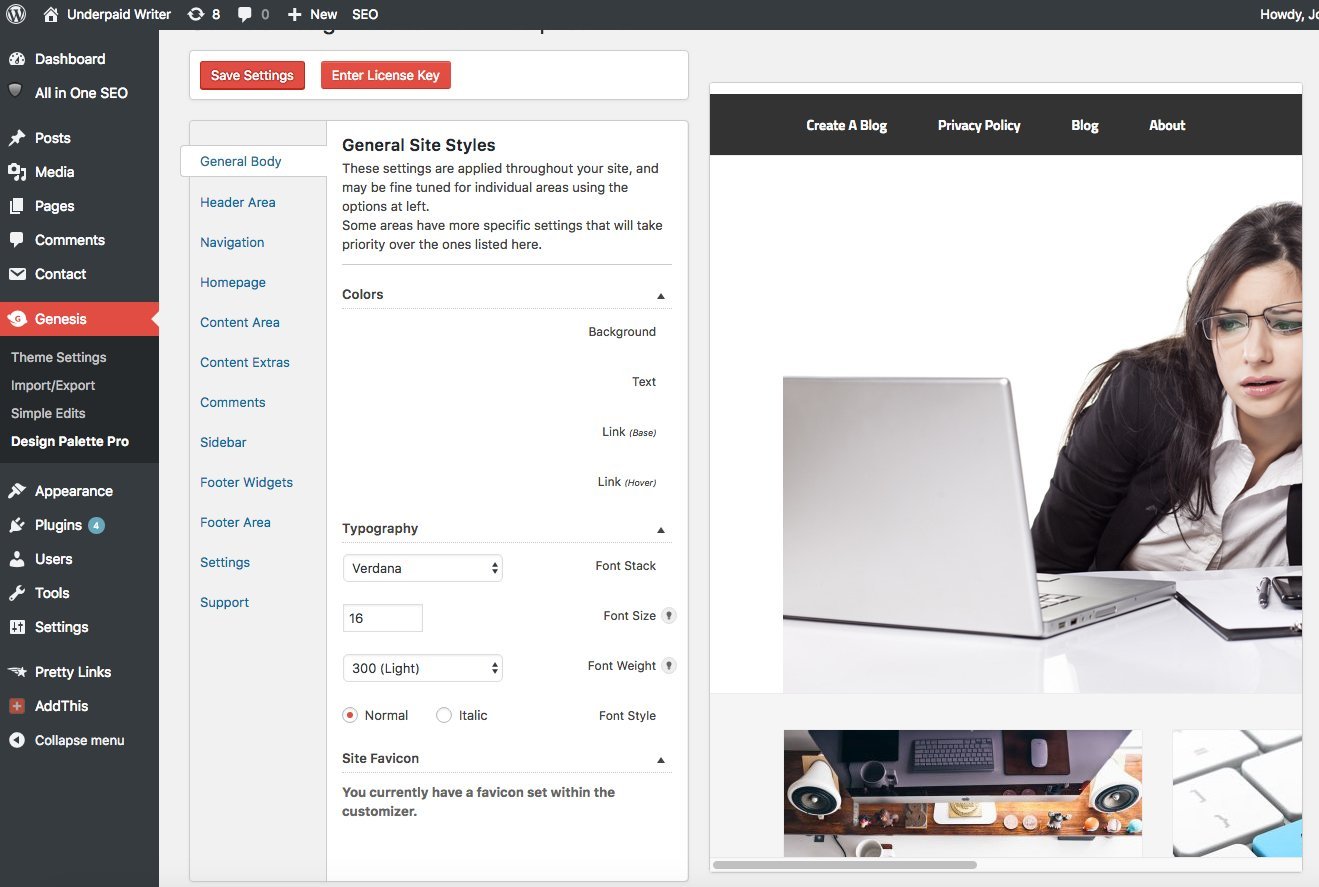Click the Plugins update badge showing 4
The width and height of the screenshot is (1319, 887).
point(96,525)
